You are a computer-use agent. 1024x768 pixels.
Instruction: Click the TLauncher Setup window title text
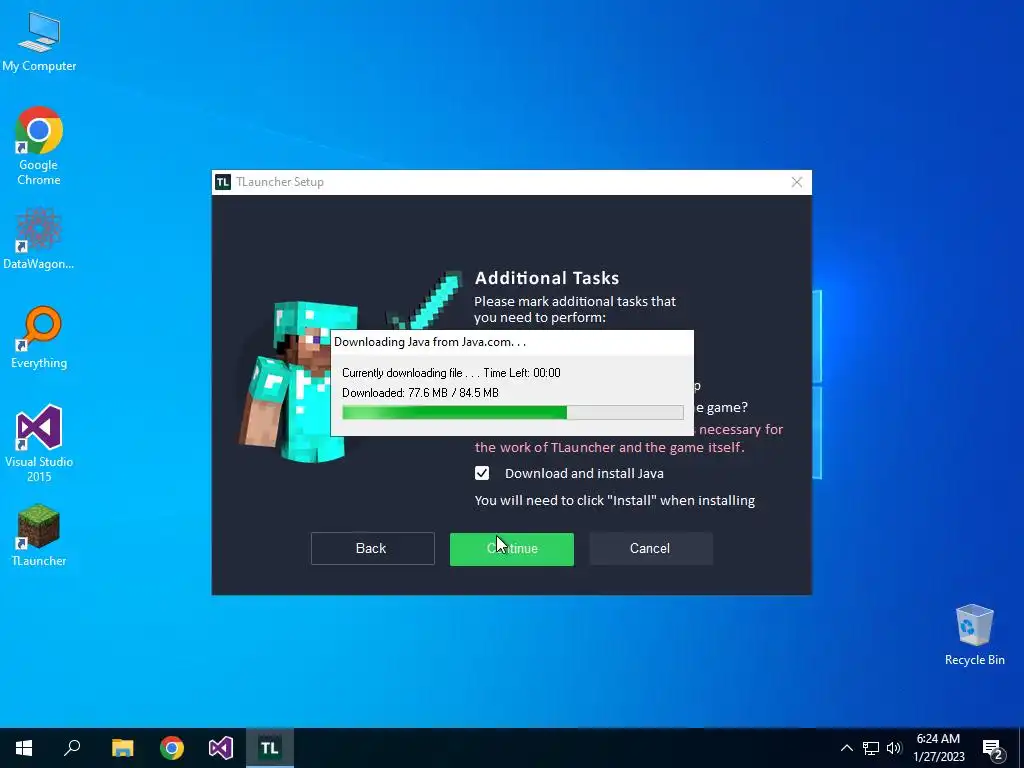pos(280,182)
